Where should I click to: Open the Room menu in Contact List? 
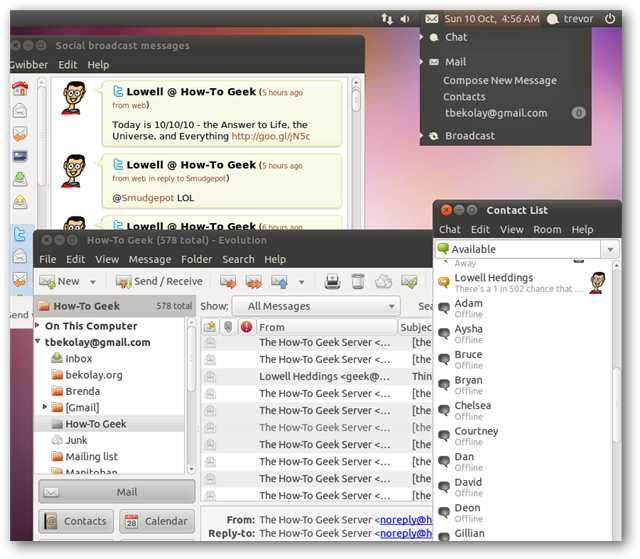(x=547, y=230)
